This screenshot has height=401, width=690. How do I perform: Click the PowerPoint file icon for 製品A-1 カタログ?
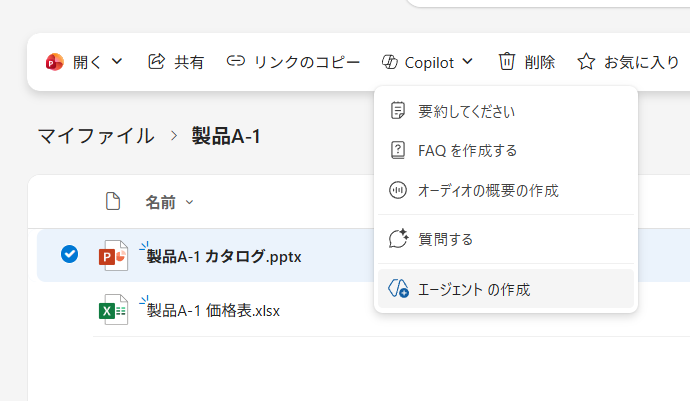tap(113, 255)
